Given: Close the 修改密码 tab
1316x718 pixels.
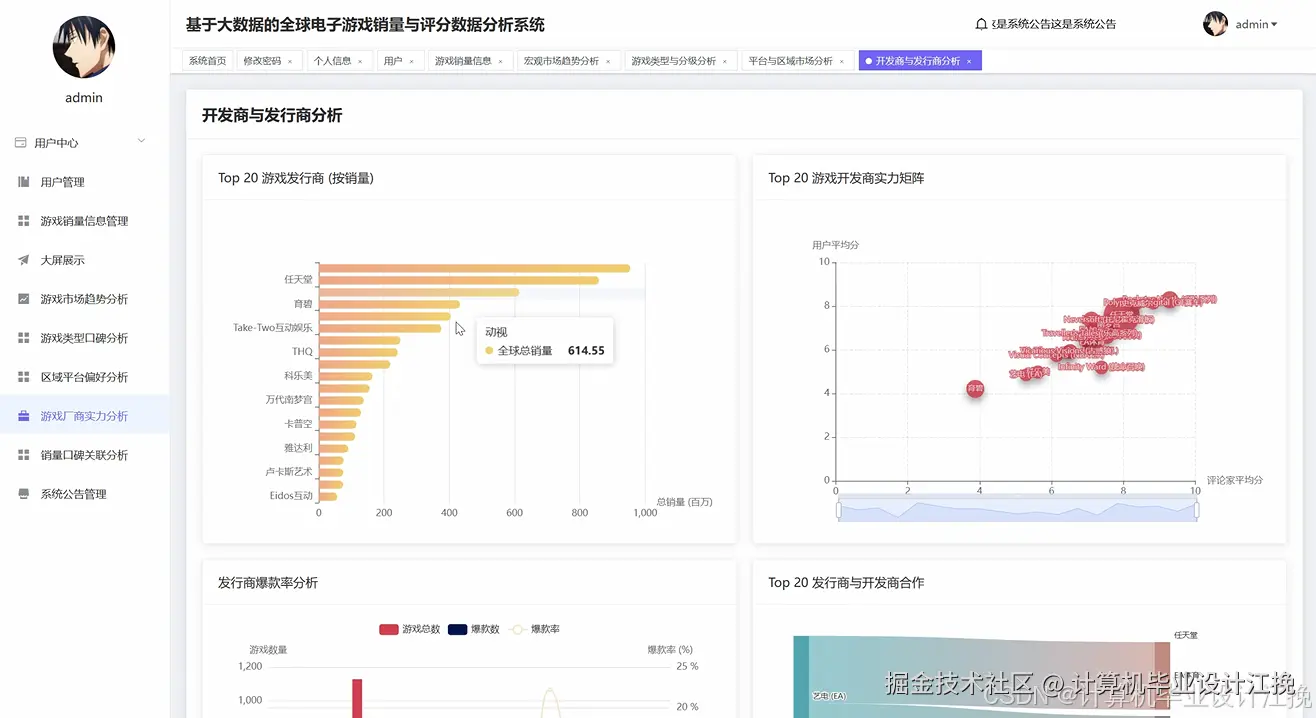Looking at the screenshot, I should pyautogui.click(x=290, y=61).
